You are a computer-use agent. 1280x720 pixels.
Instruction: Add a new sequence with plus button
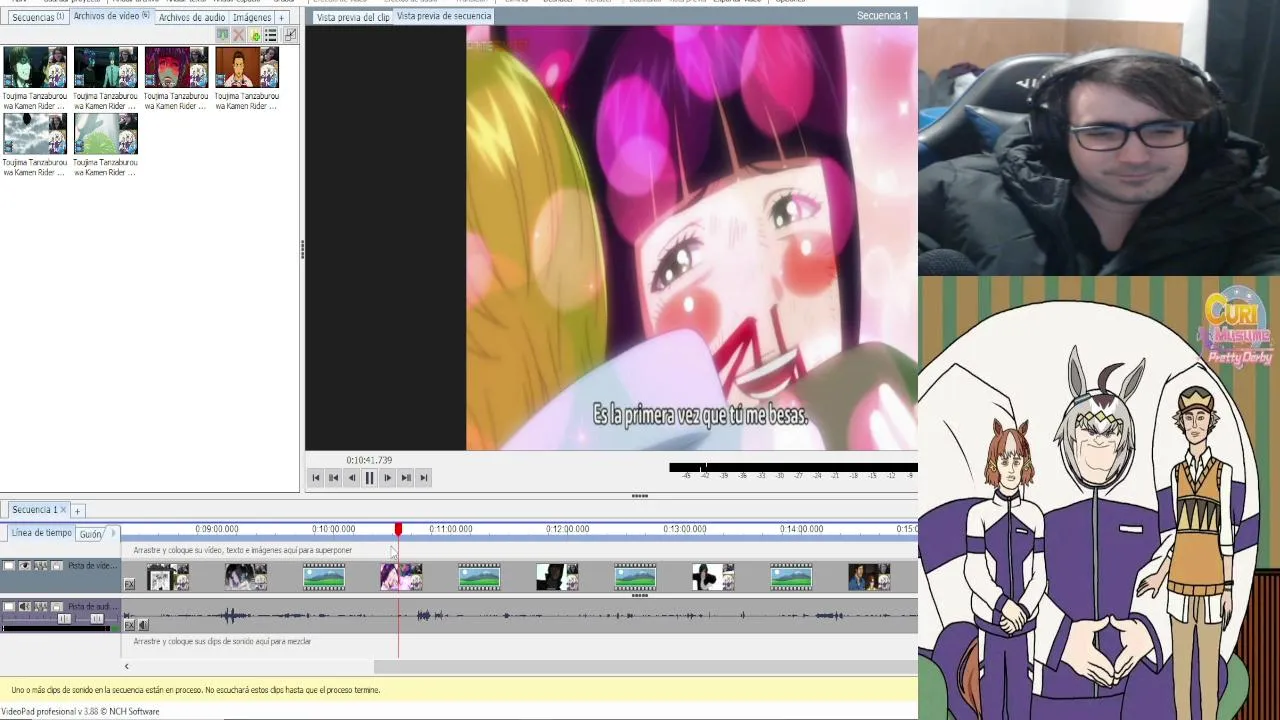tap(77, 511)
